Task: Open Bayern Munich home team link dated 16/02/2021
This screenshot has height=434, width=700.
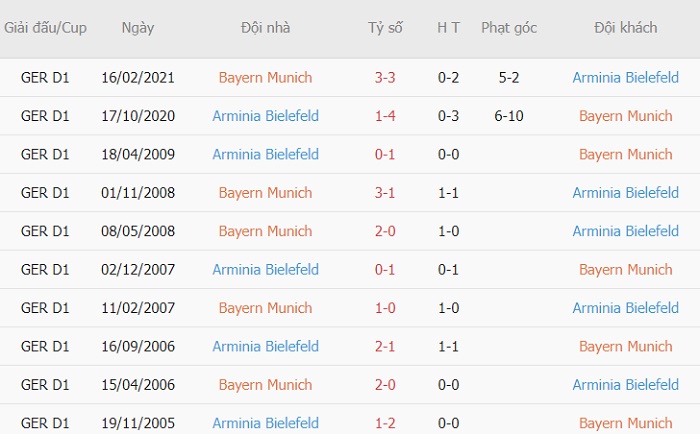Action: [265, 78]
